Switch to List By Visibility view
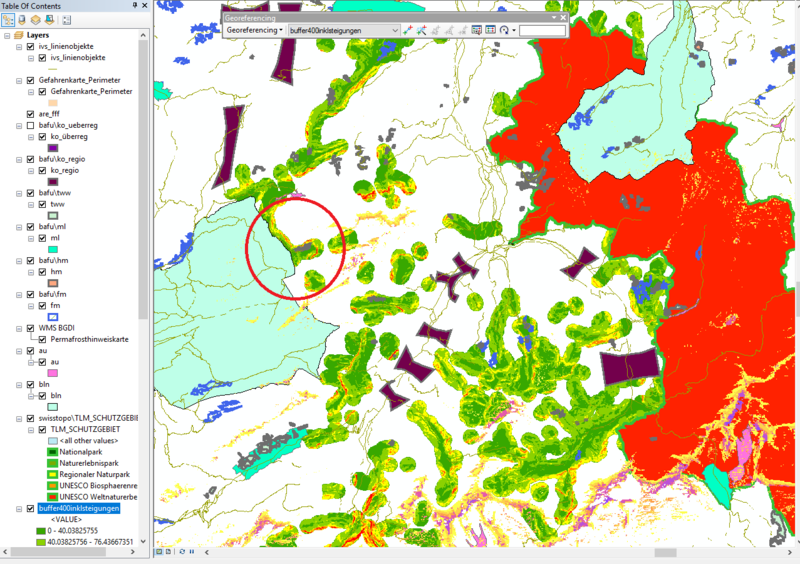Image resolution: width=800 pixels, height=564 pixels. [37, 19]
